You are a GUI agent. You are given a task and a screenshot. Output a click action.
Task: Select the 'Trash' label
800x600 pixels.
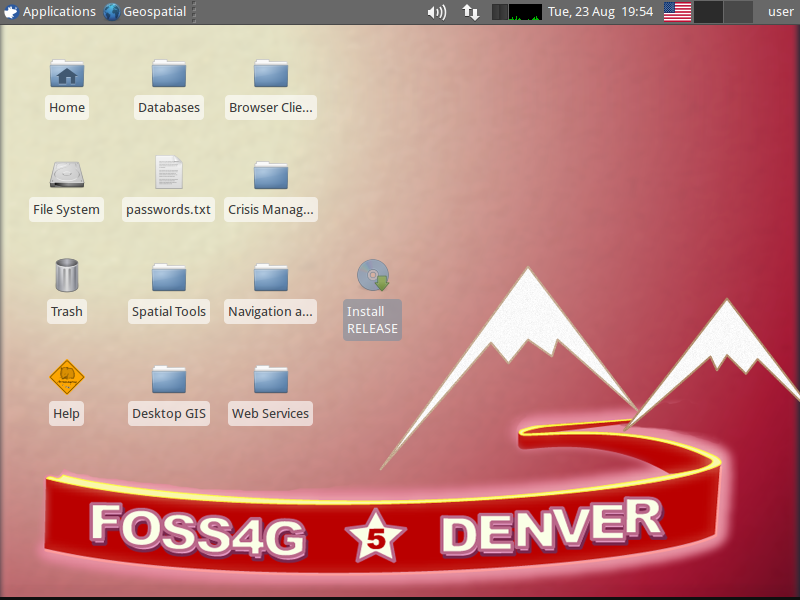pyautogui.click(x=67, y=312)
